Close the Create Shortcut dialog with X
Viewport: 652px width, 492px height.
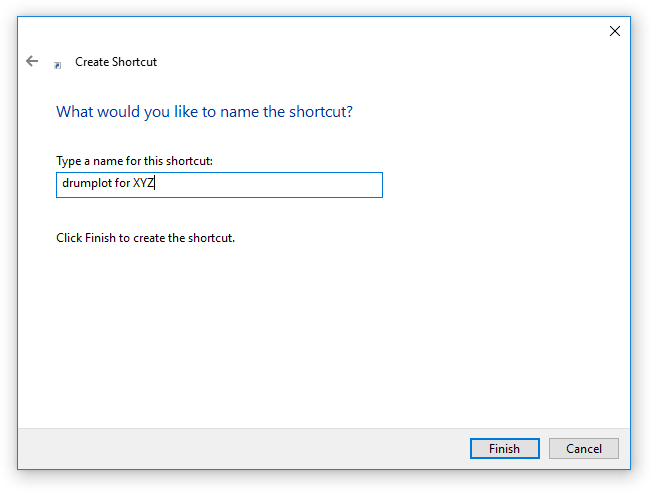(x=615, y=31)
